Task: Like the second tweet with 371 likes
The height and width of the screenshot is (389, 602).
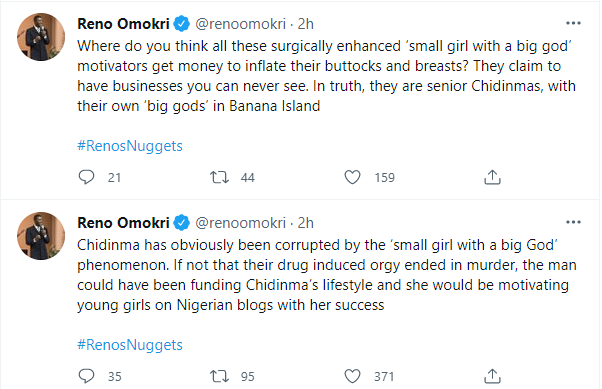Action: pyautogui.click(x=352, y=376)
